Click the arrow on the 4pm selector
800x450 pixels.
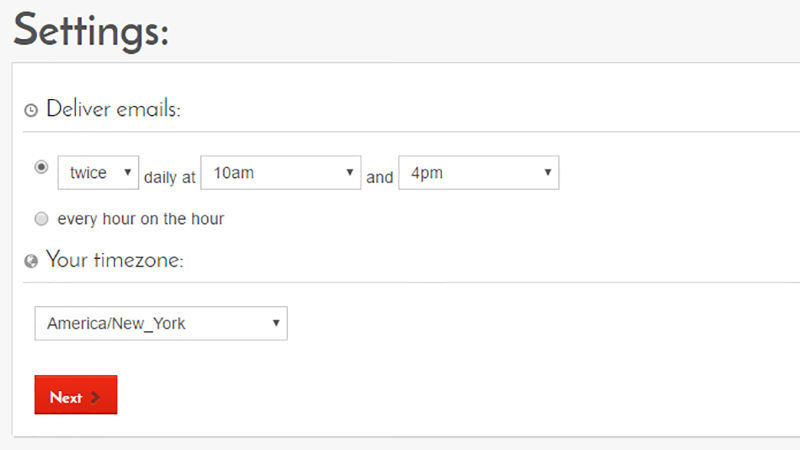pos(548,172)
